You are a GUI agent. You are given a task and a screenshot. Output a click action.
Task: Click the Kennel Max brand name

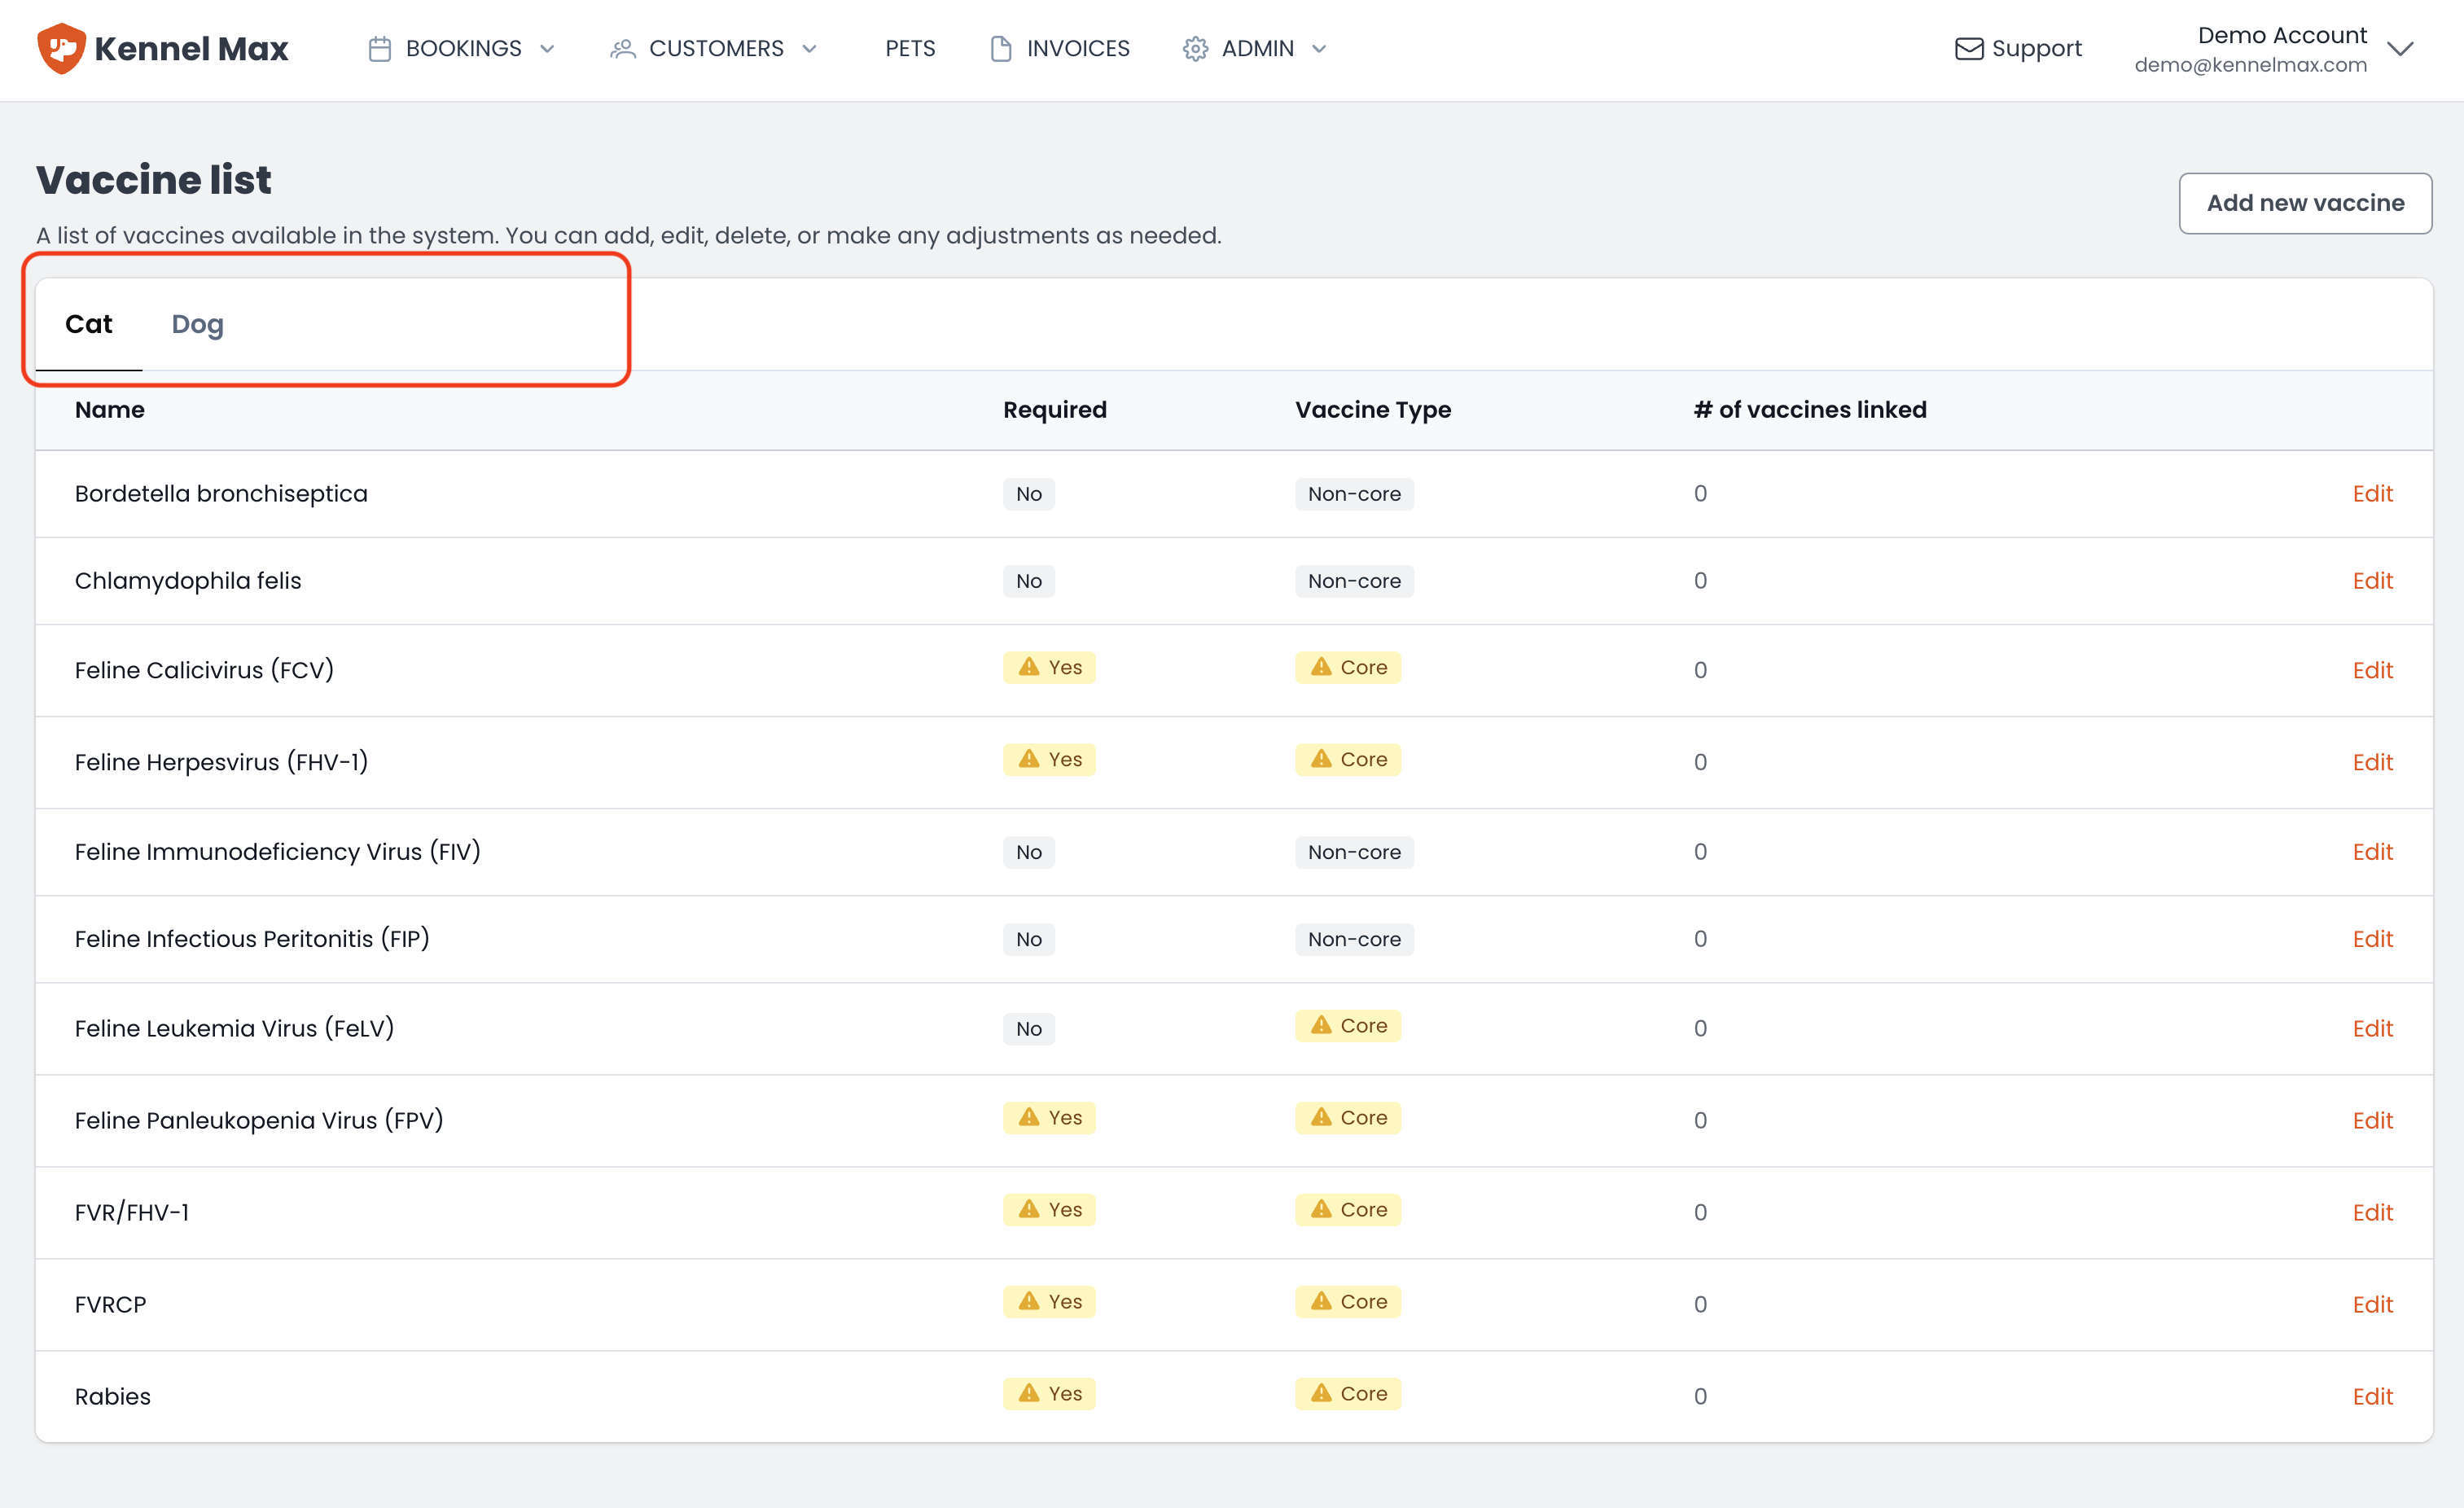point(191,49)
